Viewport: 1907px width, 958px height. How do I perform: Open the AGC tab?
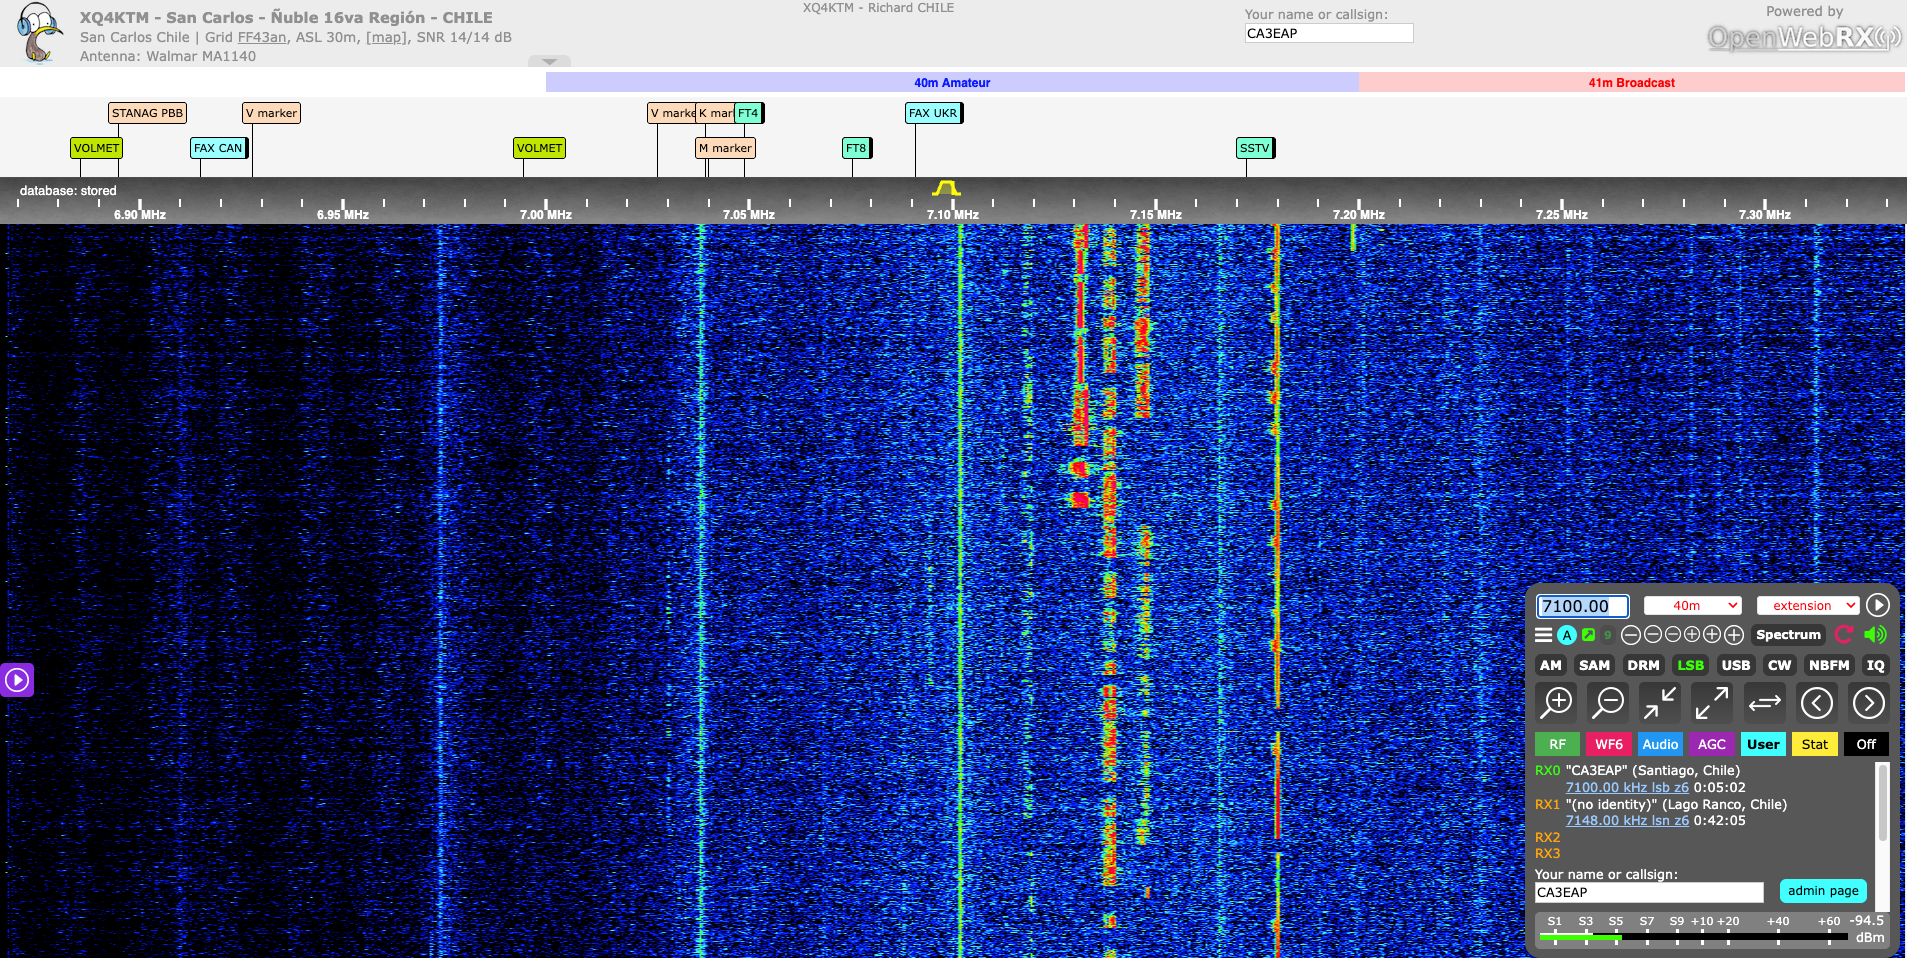coord(1711,744)
